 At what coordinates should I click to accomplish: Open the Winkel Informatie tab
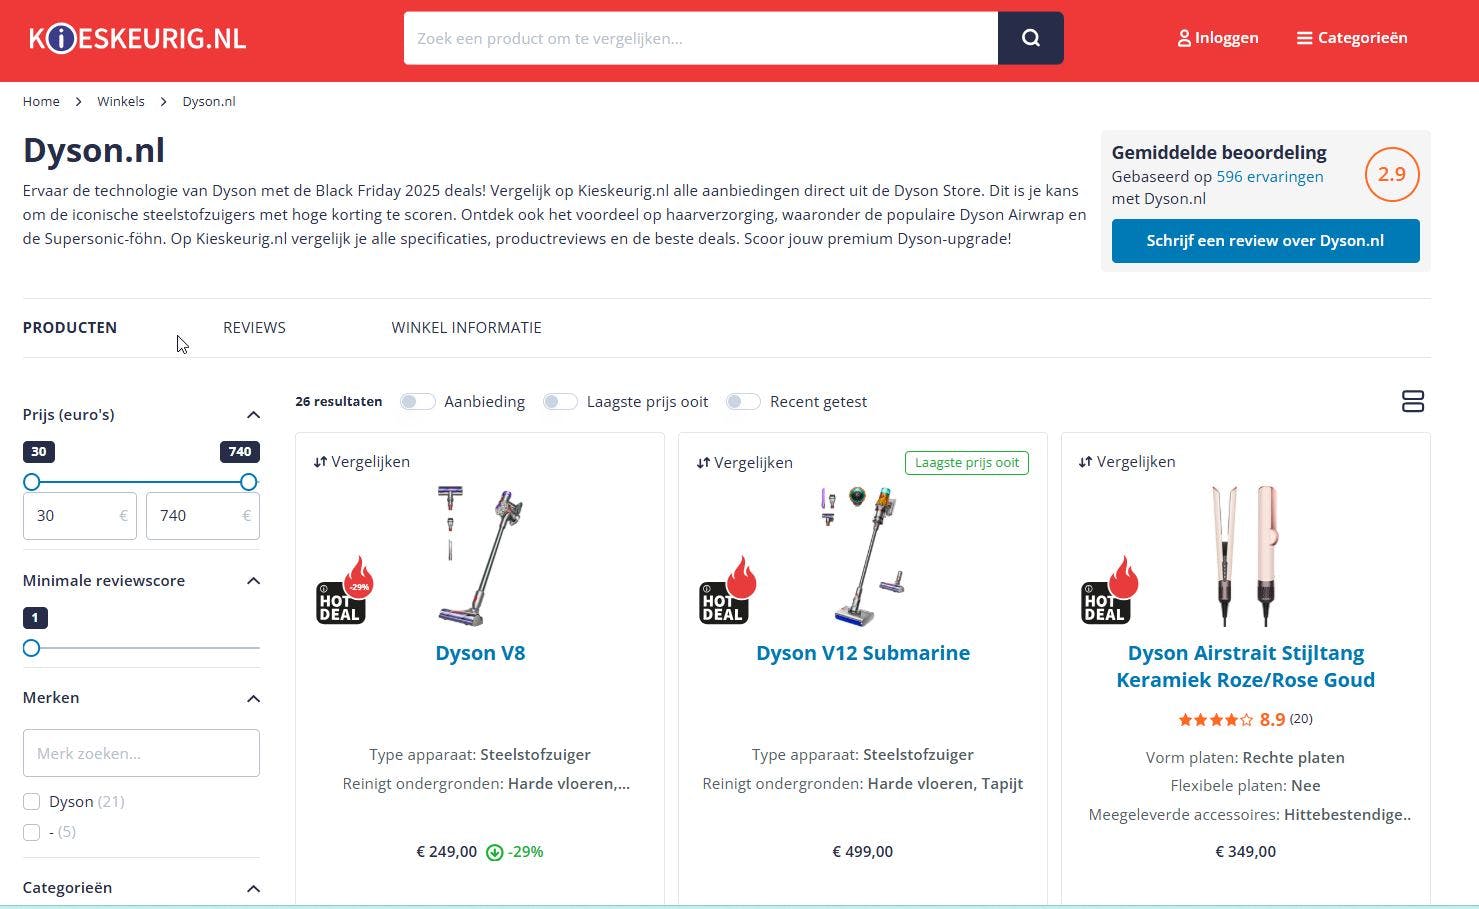[x=466, y=327]
